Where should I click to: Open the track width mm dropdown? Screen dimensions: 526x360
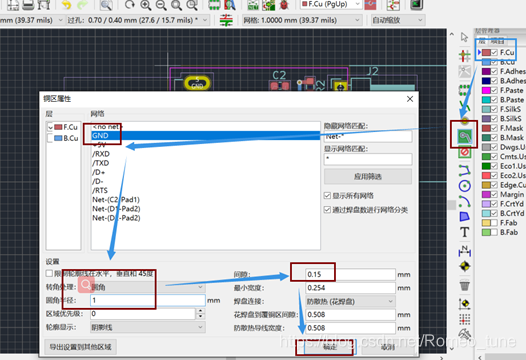32,20
